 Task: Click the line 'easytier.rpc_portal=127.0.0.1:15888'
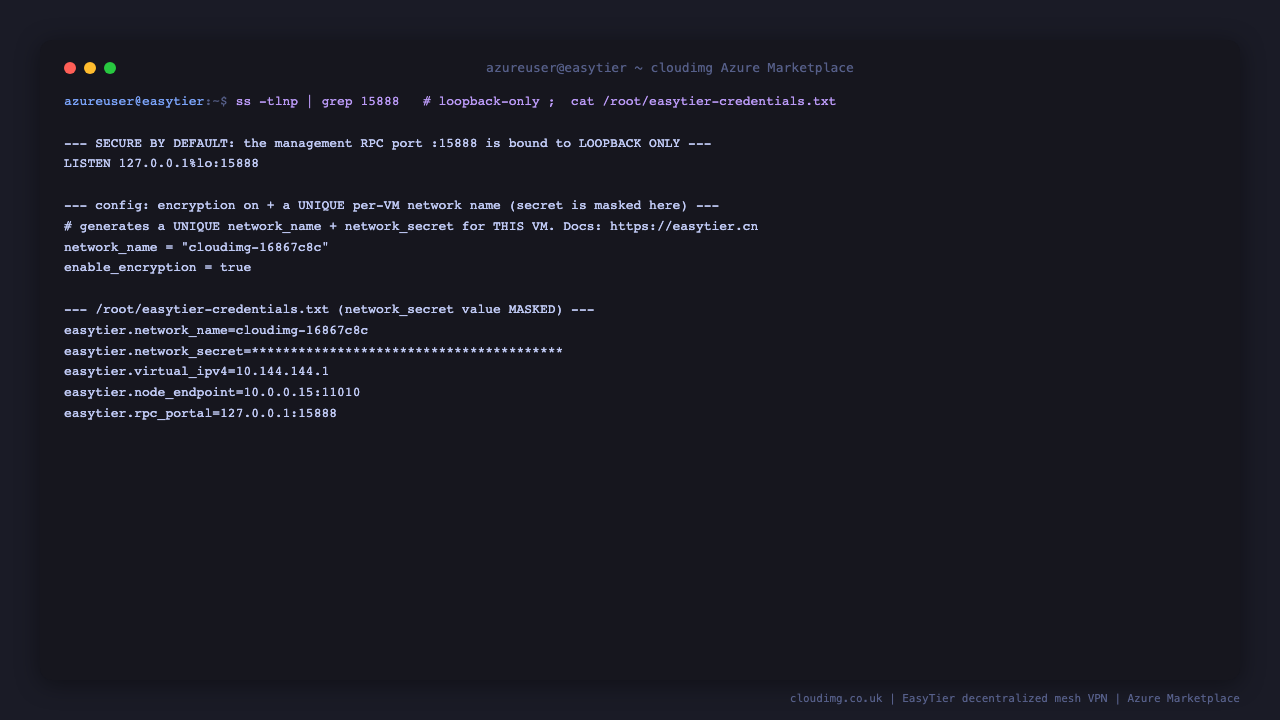coord(201,414)
